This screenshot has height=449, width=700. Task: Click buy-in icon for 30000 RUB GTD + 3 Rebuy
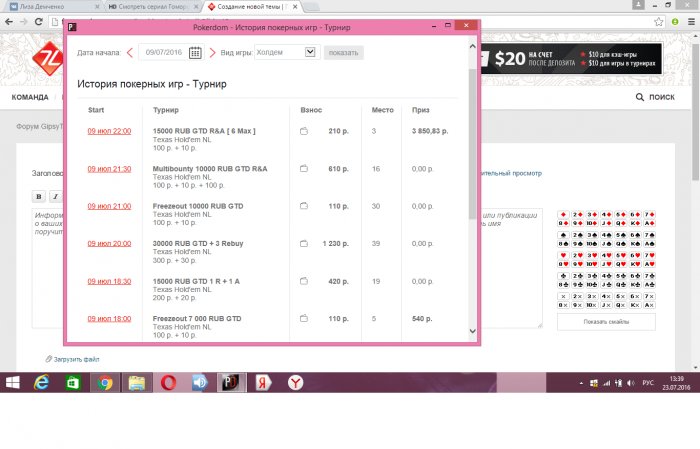(304, 243)
